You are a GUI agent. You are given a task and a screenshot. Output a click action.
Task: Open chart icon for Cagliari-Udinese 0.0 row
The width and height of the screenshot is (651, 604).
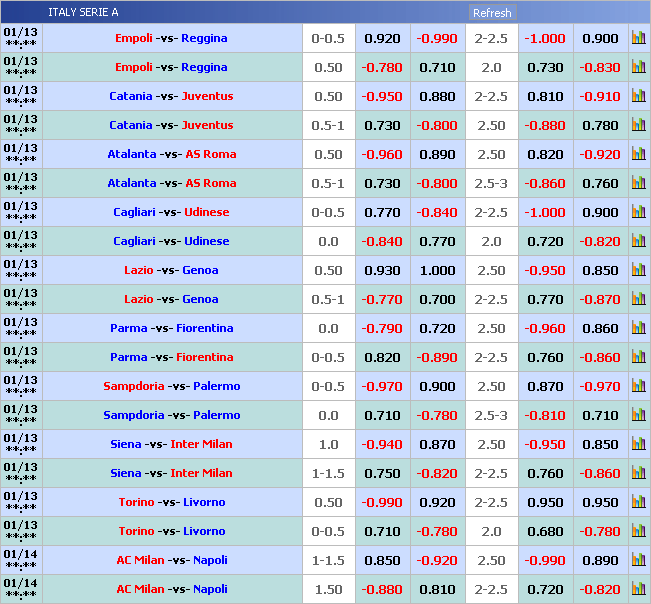click(638, 241)
